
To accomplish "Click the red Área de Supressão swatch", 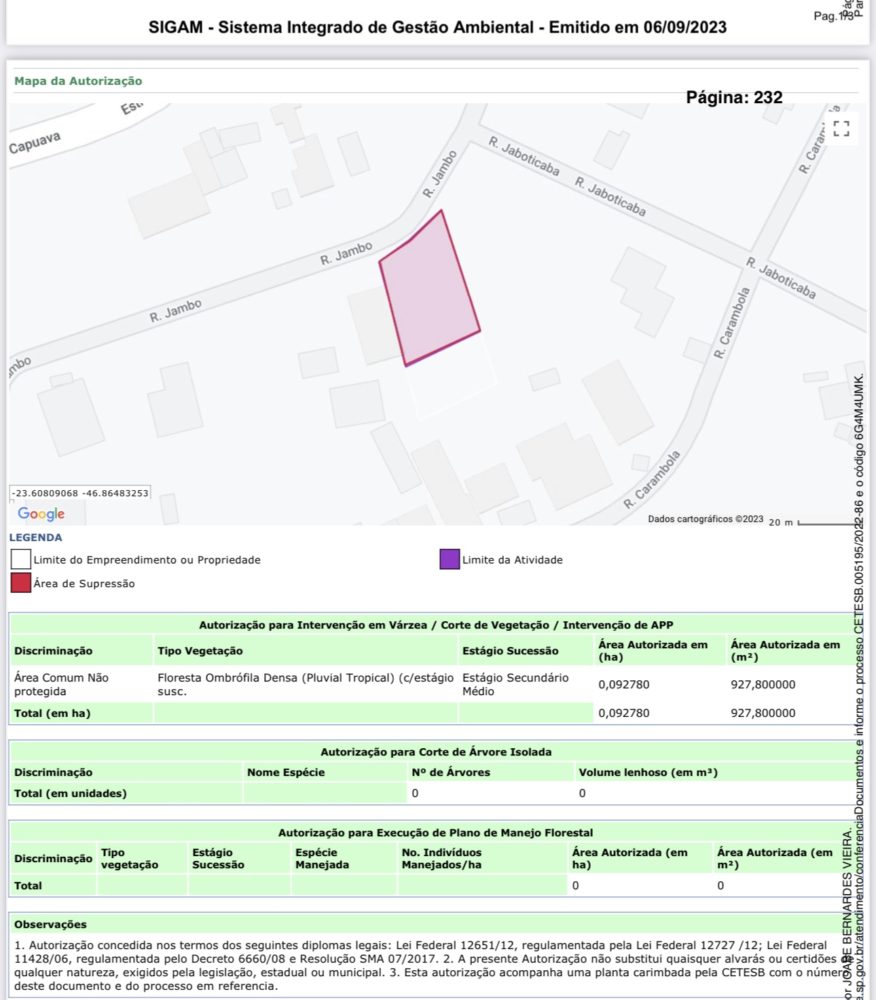I will [x=20, y=583].
